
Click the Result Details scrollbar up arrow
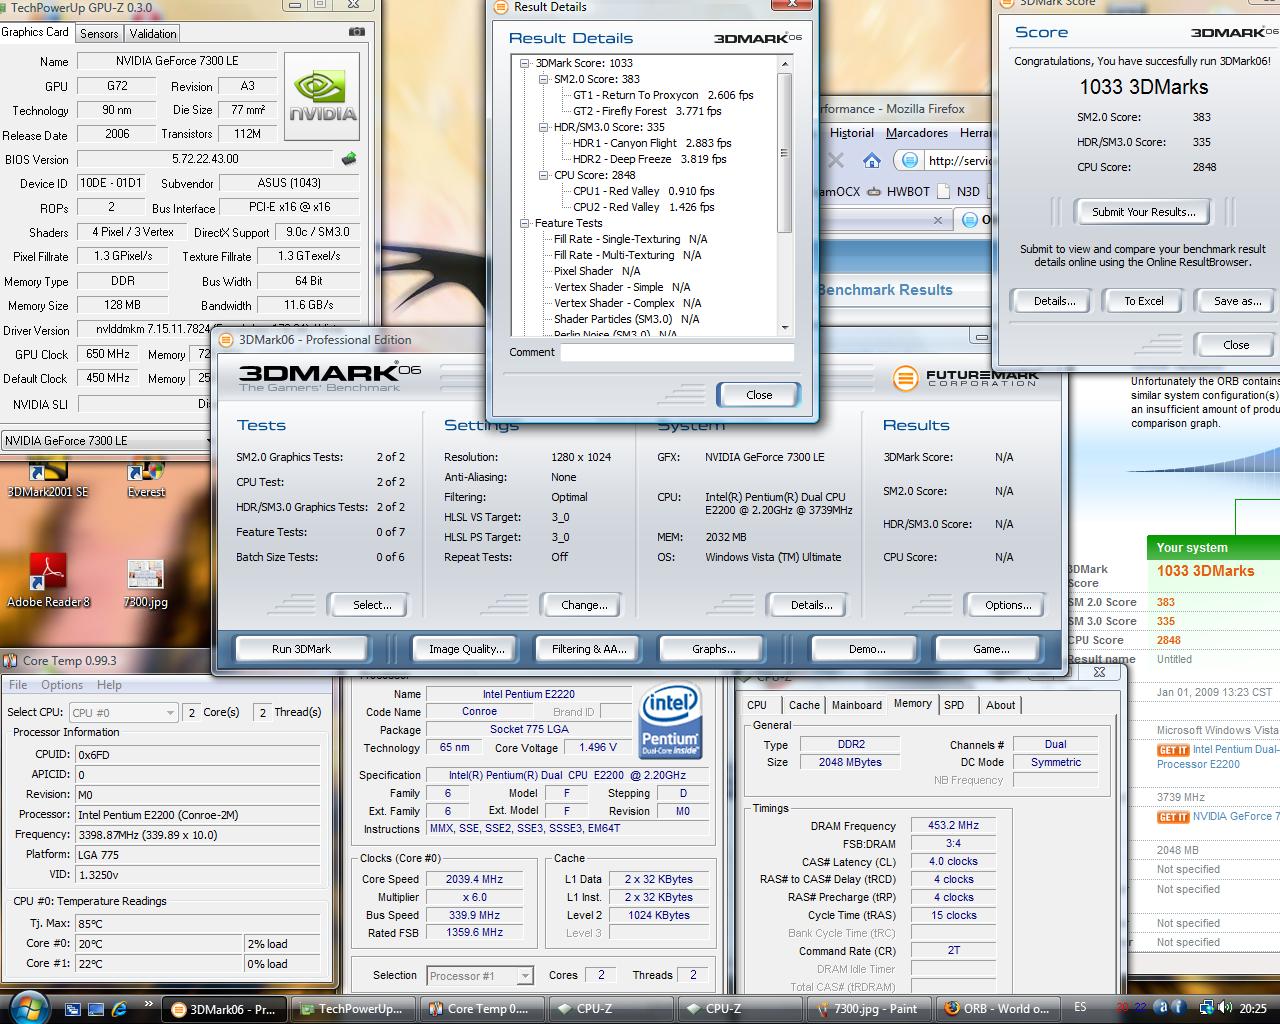[x=785, y=64]
